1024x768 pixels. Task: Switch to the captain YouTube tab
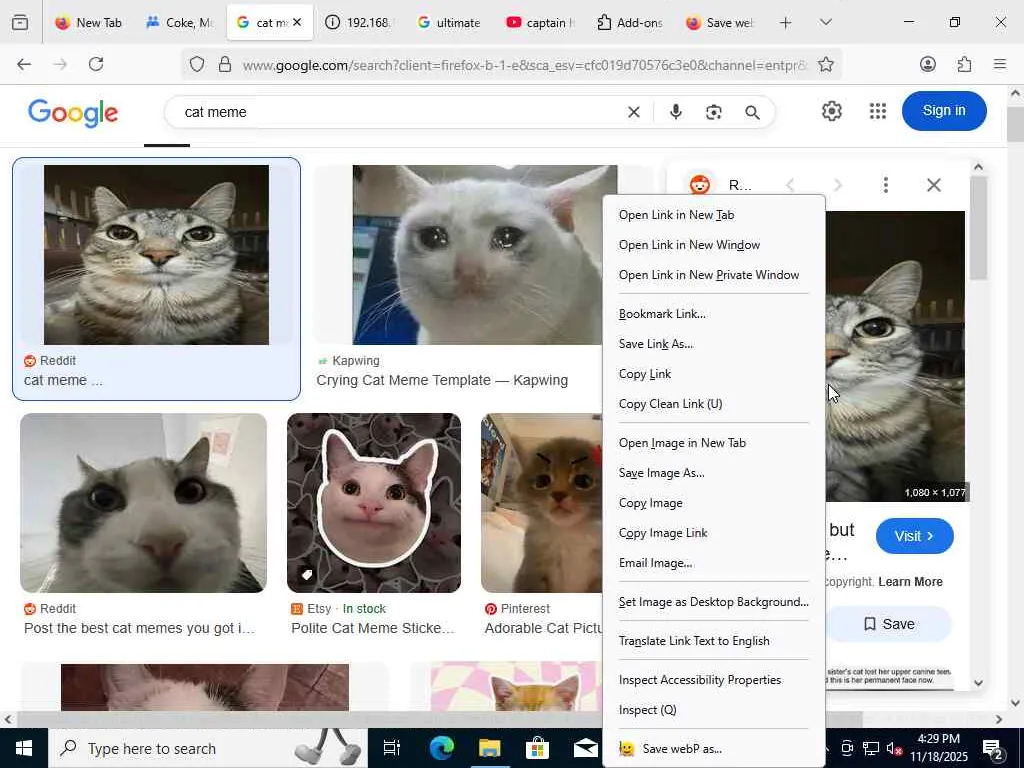[541, 23]
